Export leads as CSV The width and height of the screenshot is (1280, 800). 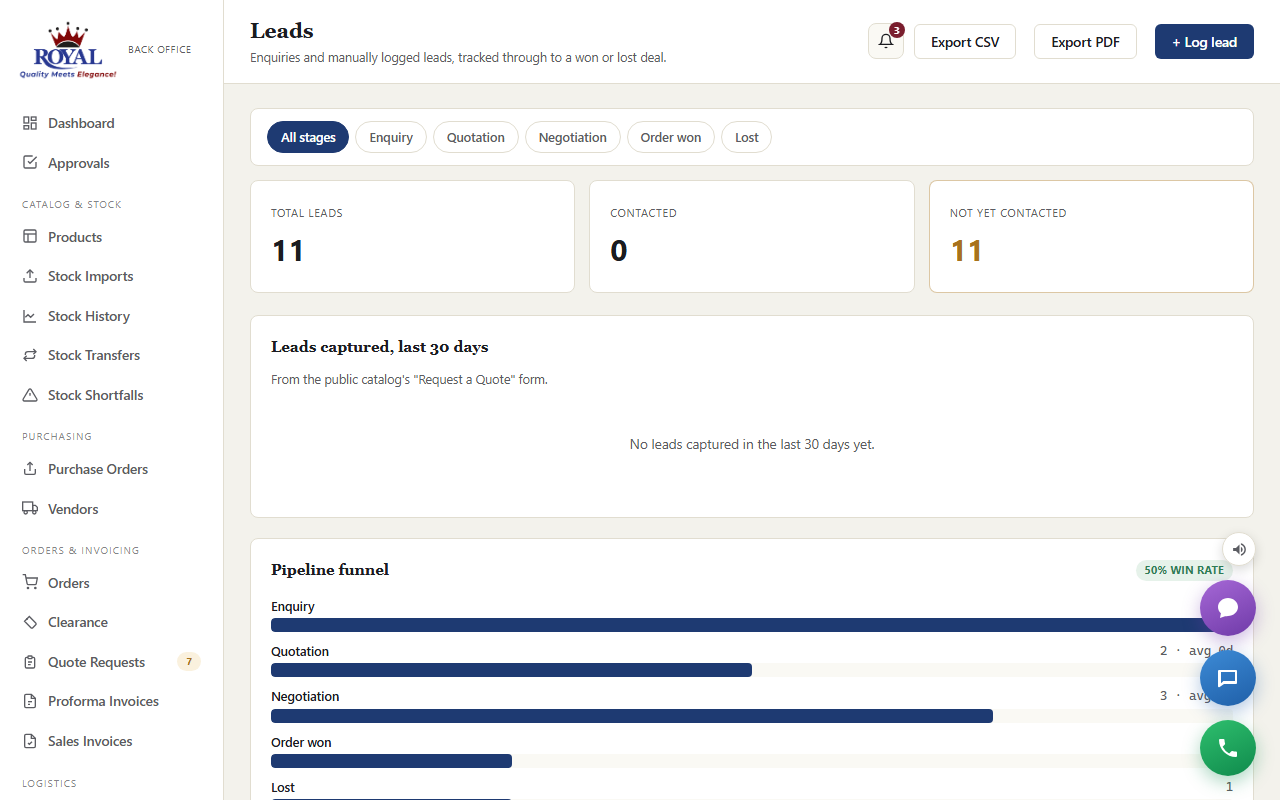tap(965, 42)
